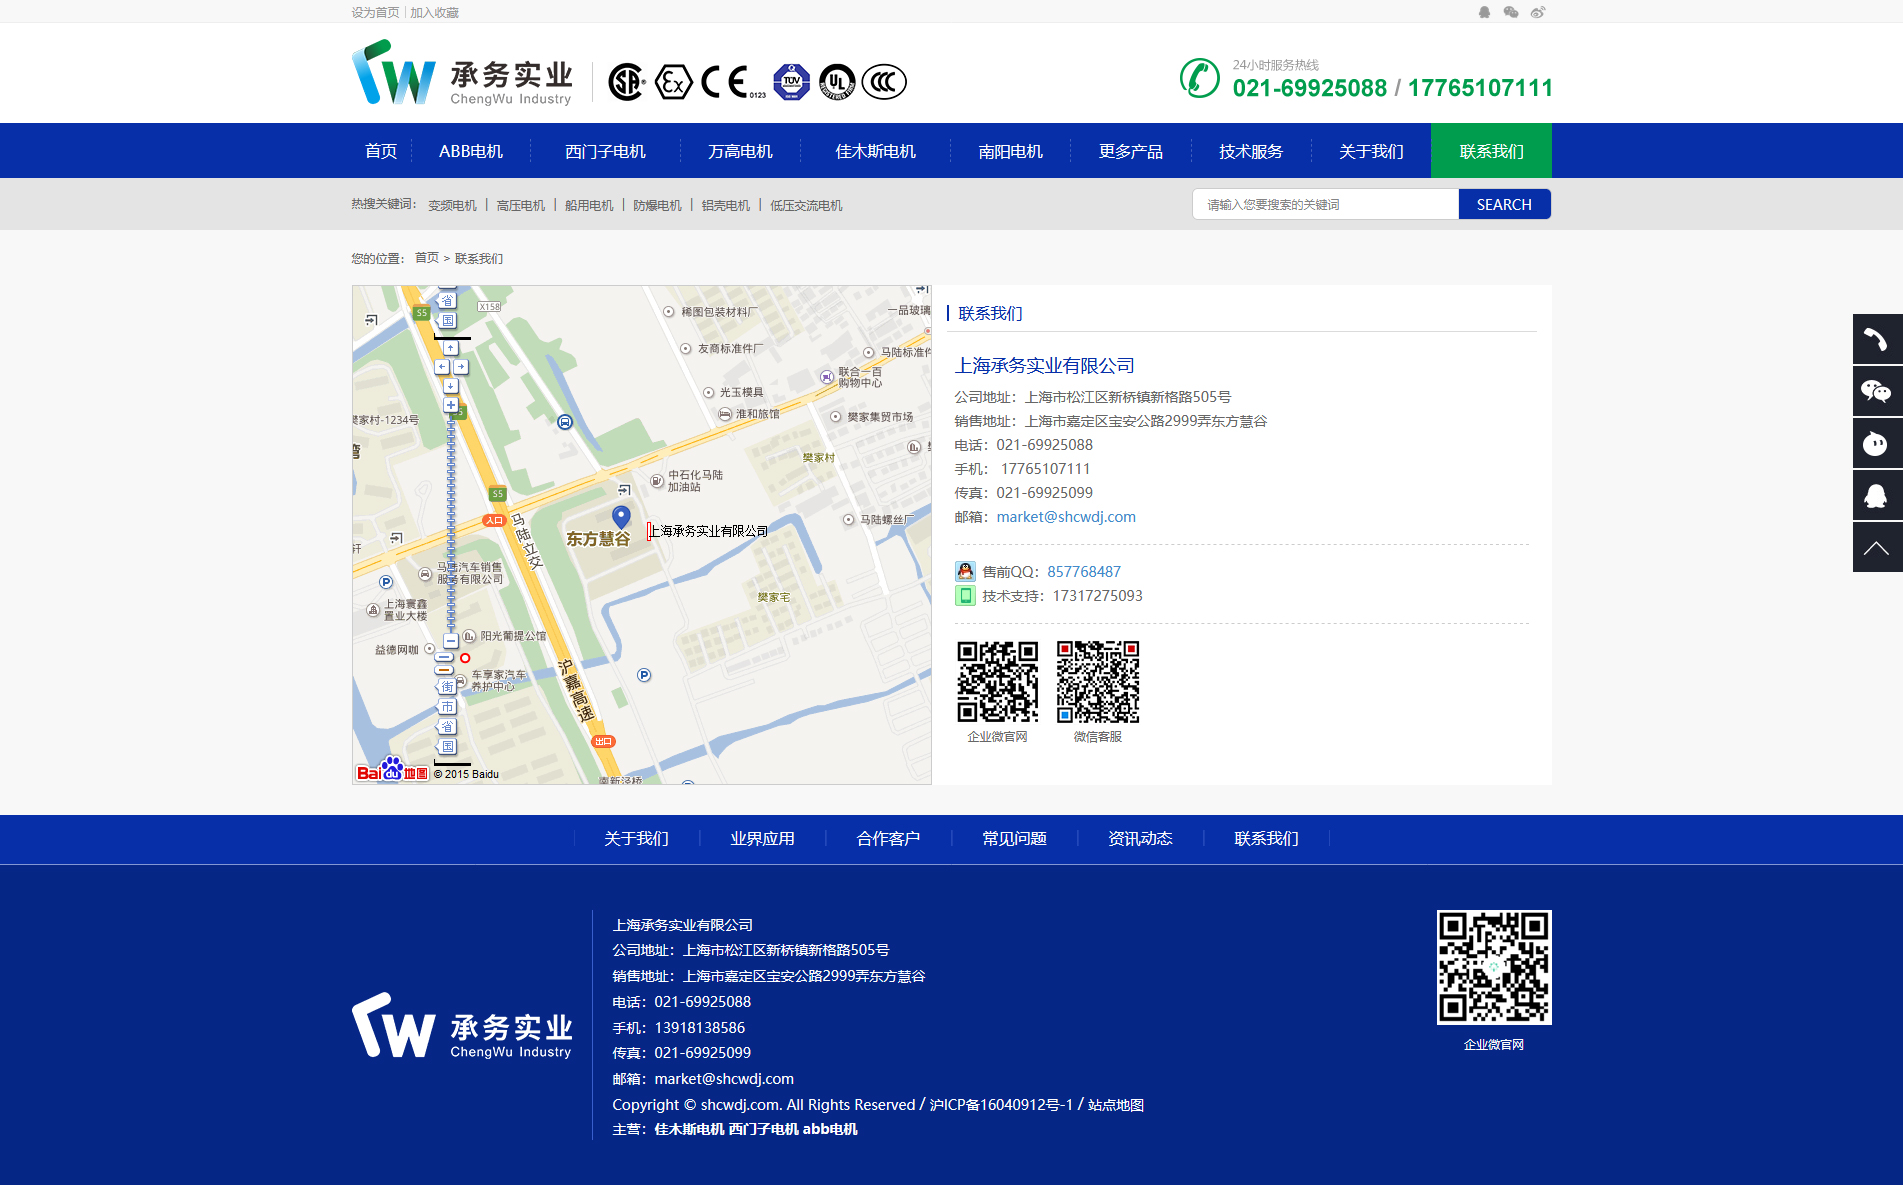Click the search keyword input field
Screen dimensions: 1903x1185
1325,204
